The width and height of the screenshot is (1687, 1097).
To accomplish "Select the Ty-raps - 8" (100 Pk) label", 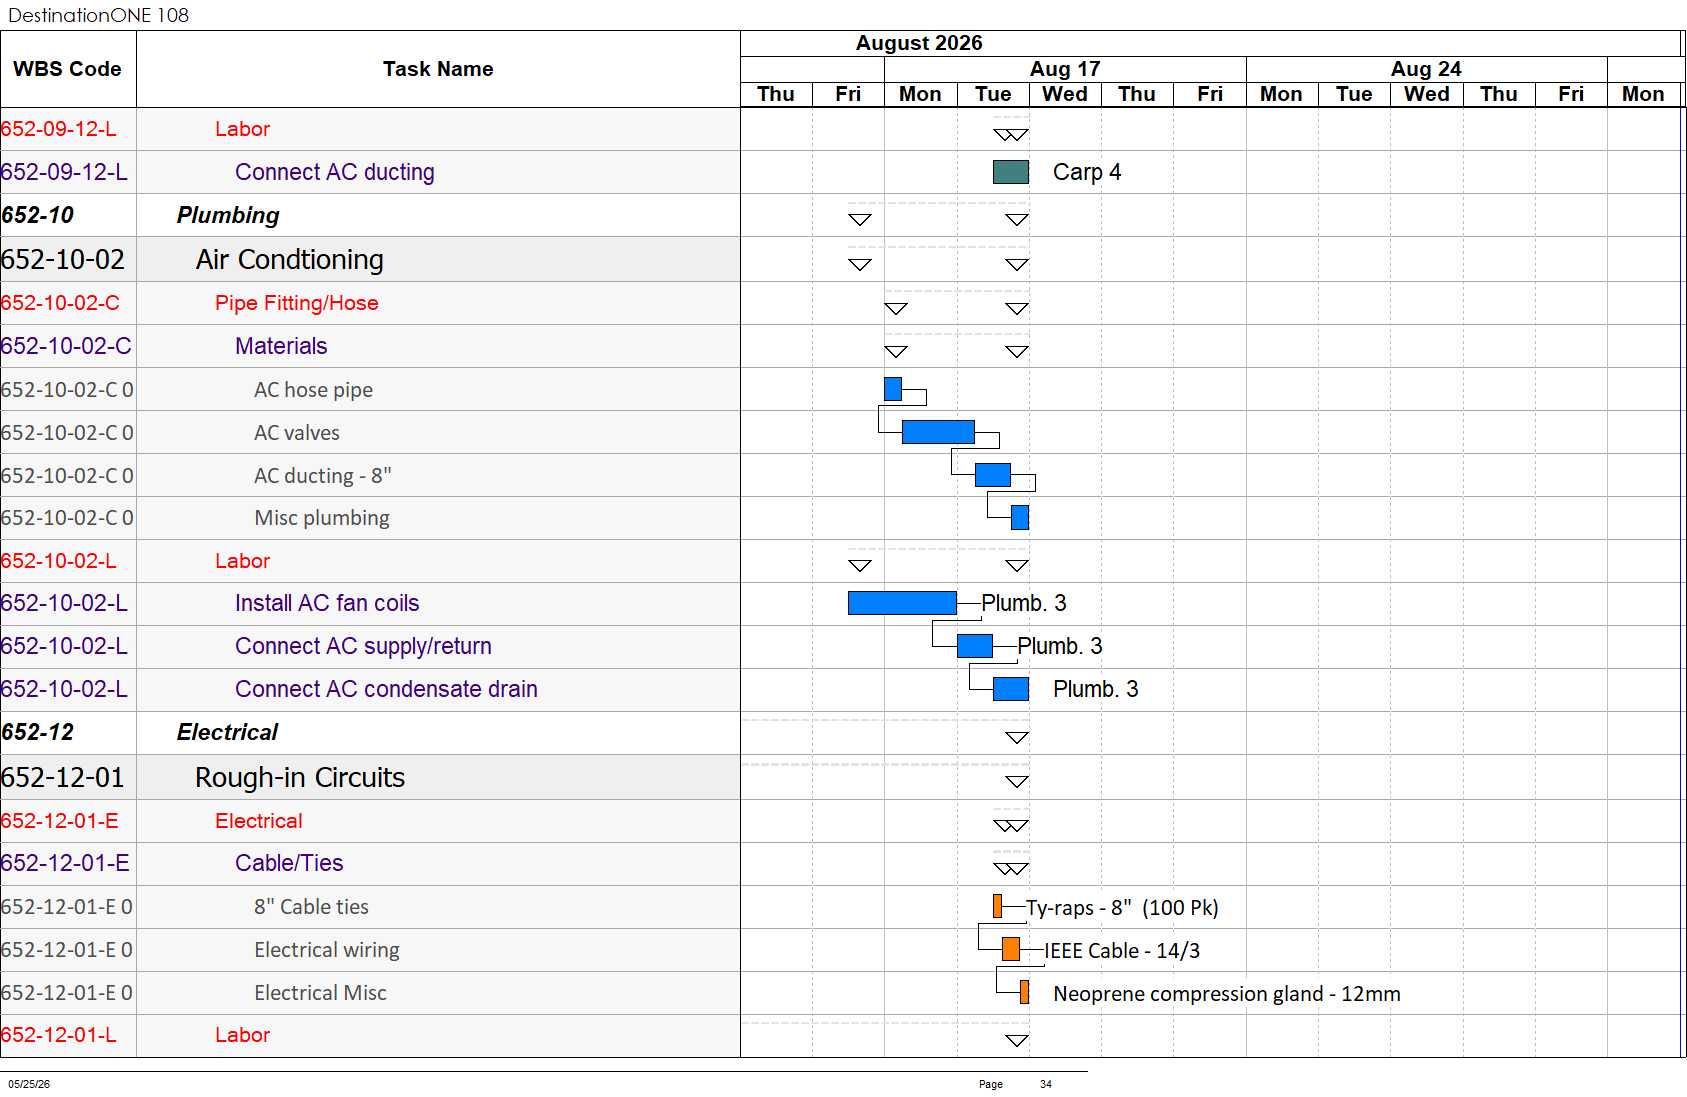I will [1122, 908].
